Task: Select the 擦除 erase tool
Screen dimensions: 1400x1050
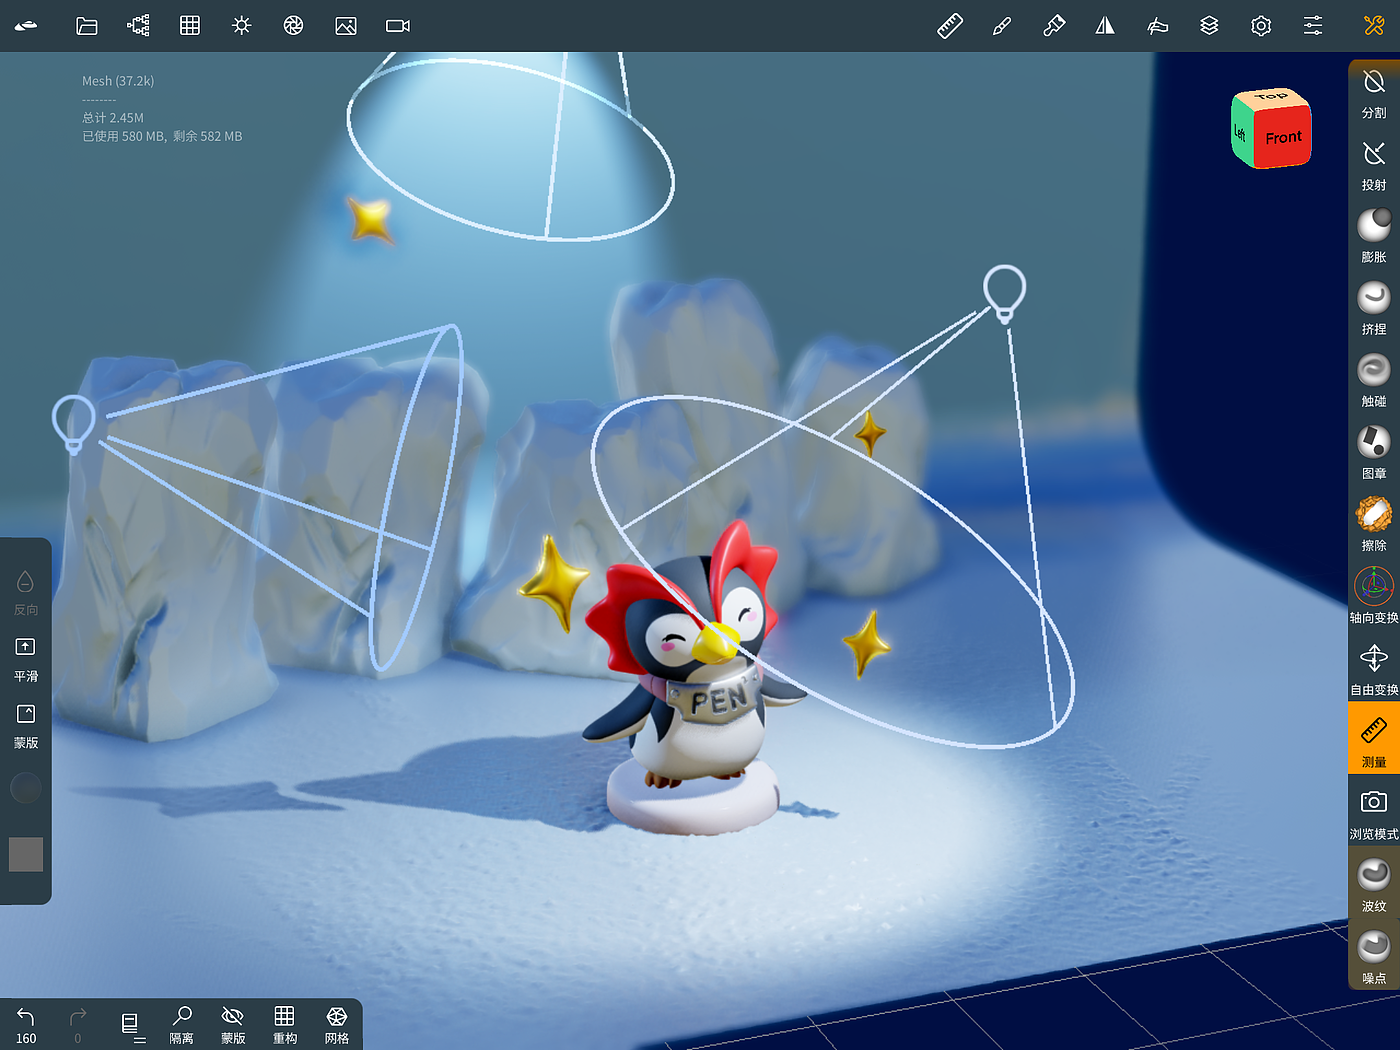Action: click(1374, 525)
